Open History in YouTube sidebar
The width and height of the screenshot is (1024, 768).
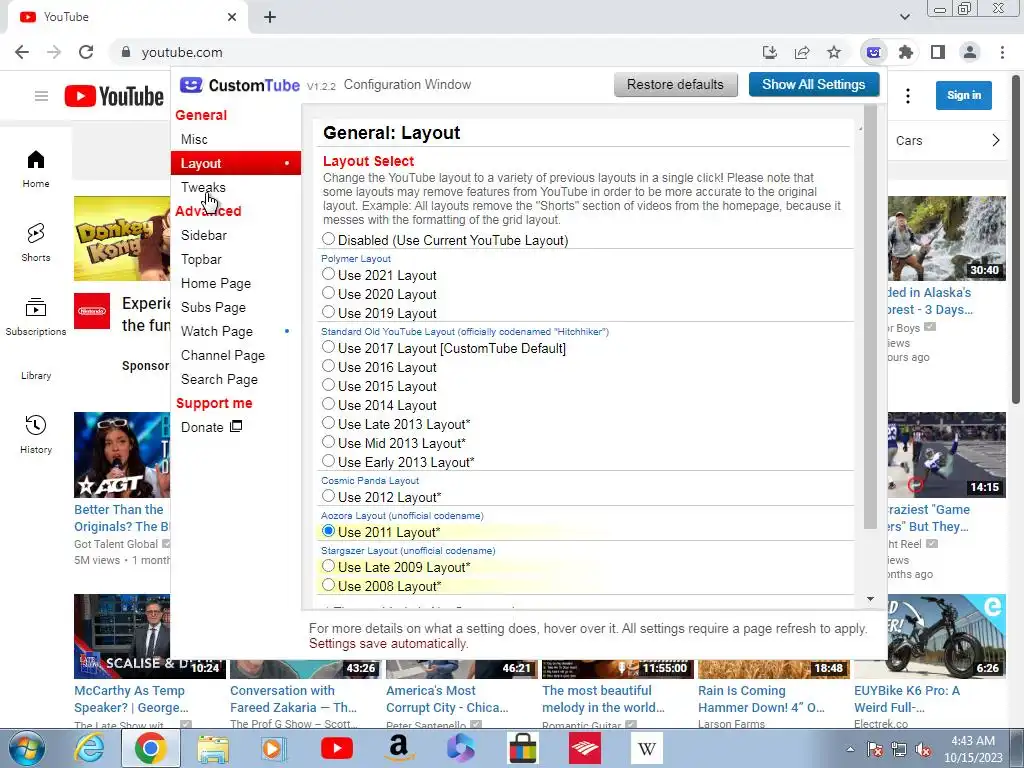point(36,435)
